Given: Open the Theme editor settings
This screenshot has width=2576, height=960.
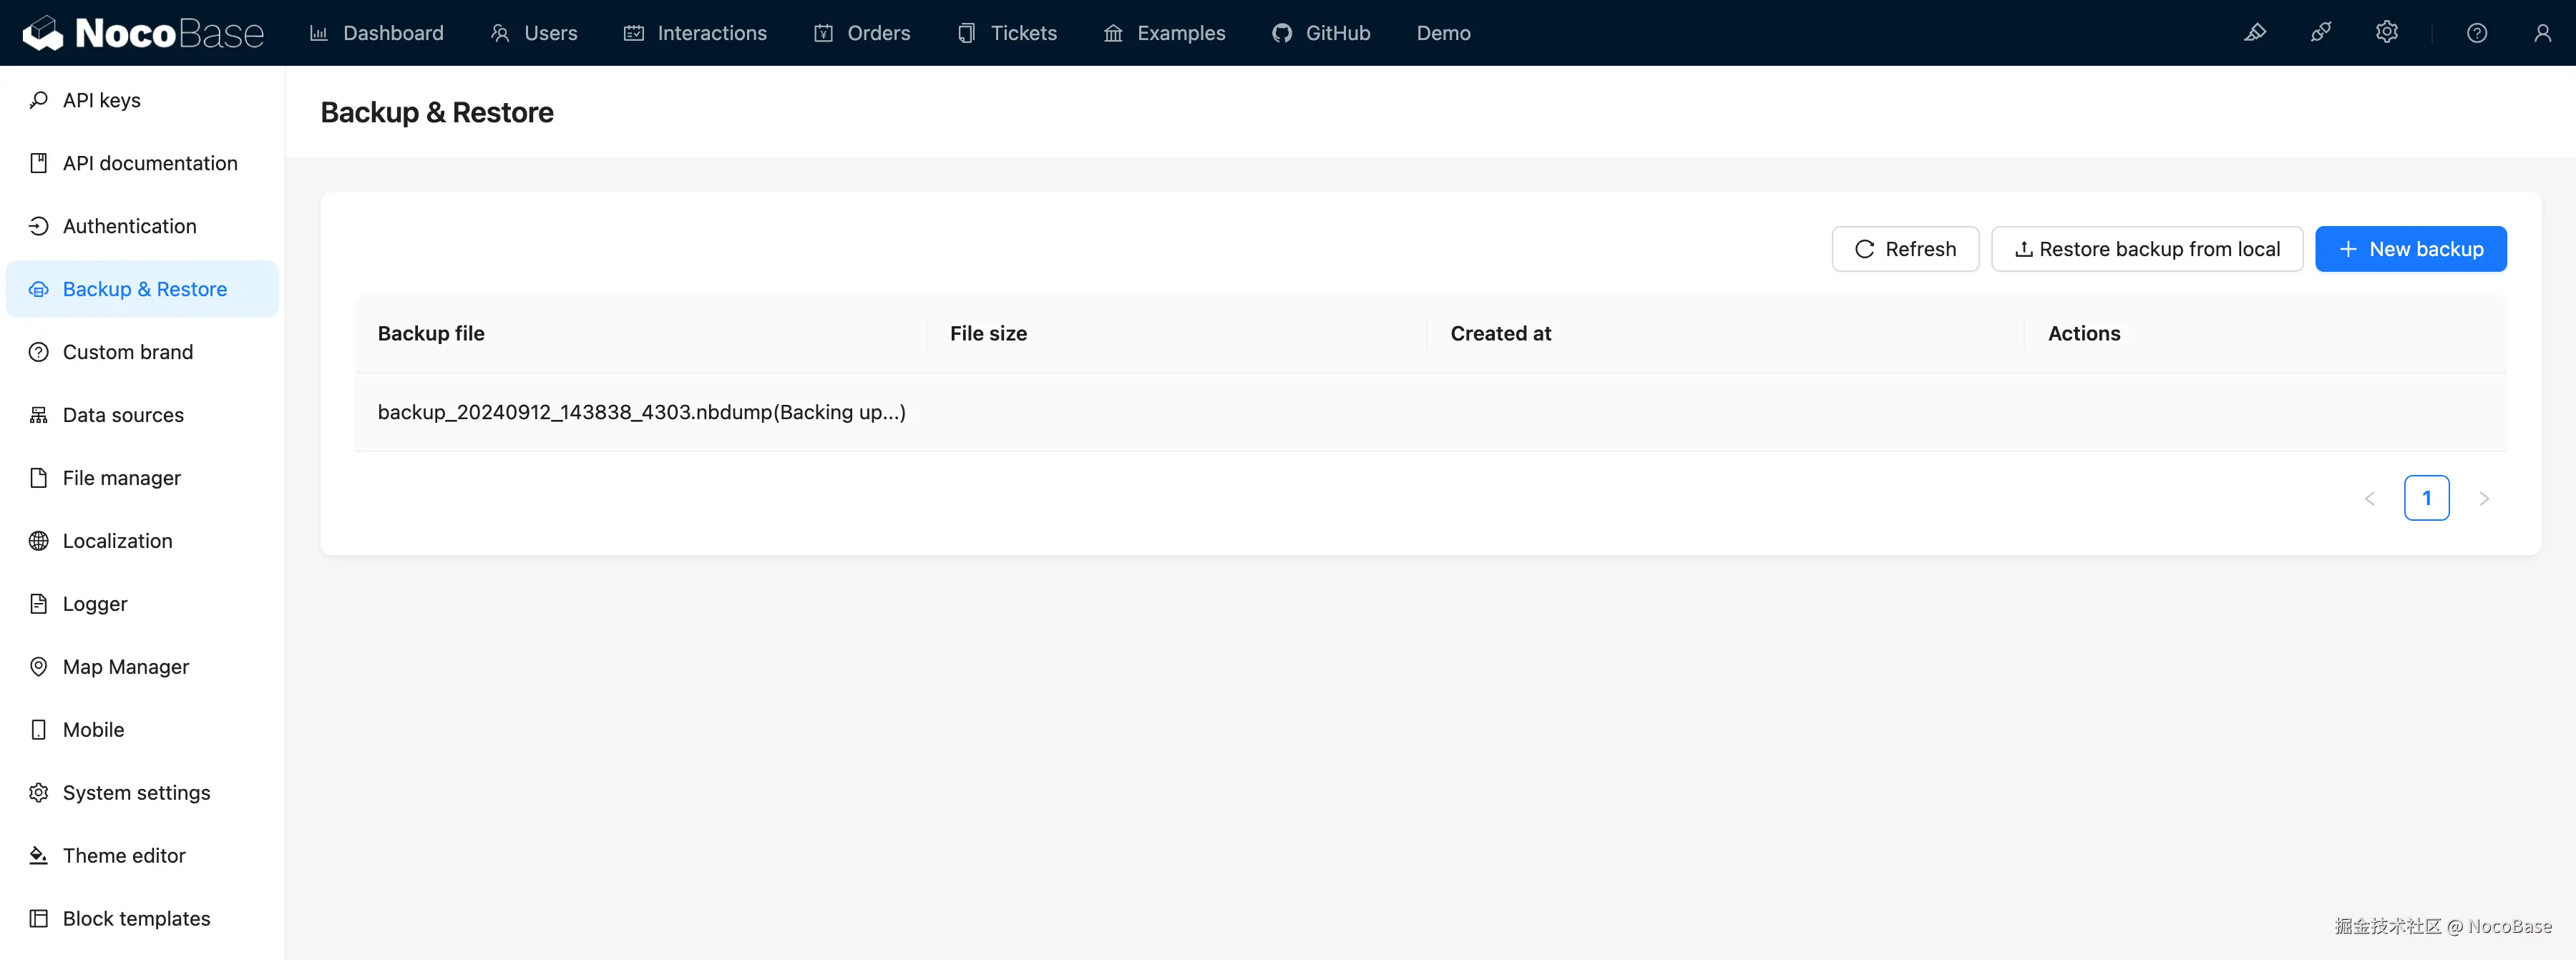Looking at the screenshot, I should pos(124,855).
